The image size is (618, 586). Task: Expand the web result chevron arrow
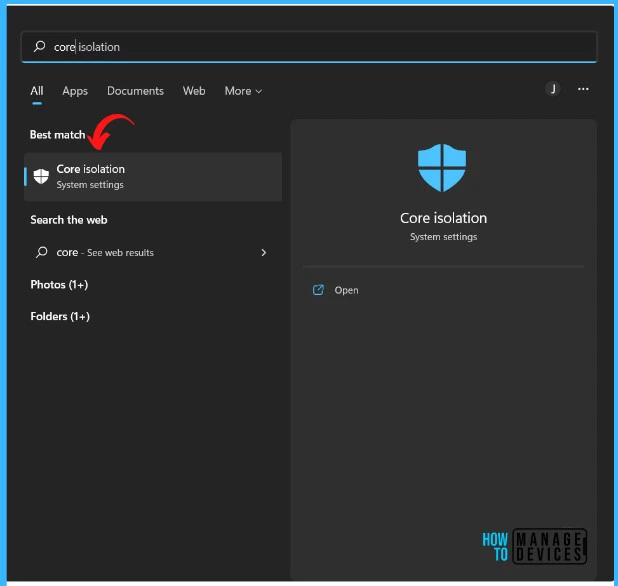(264, 252)
